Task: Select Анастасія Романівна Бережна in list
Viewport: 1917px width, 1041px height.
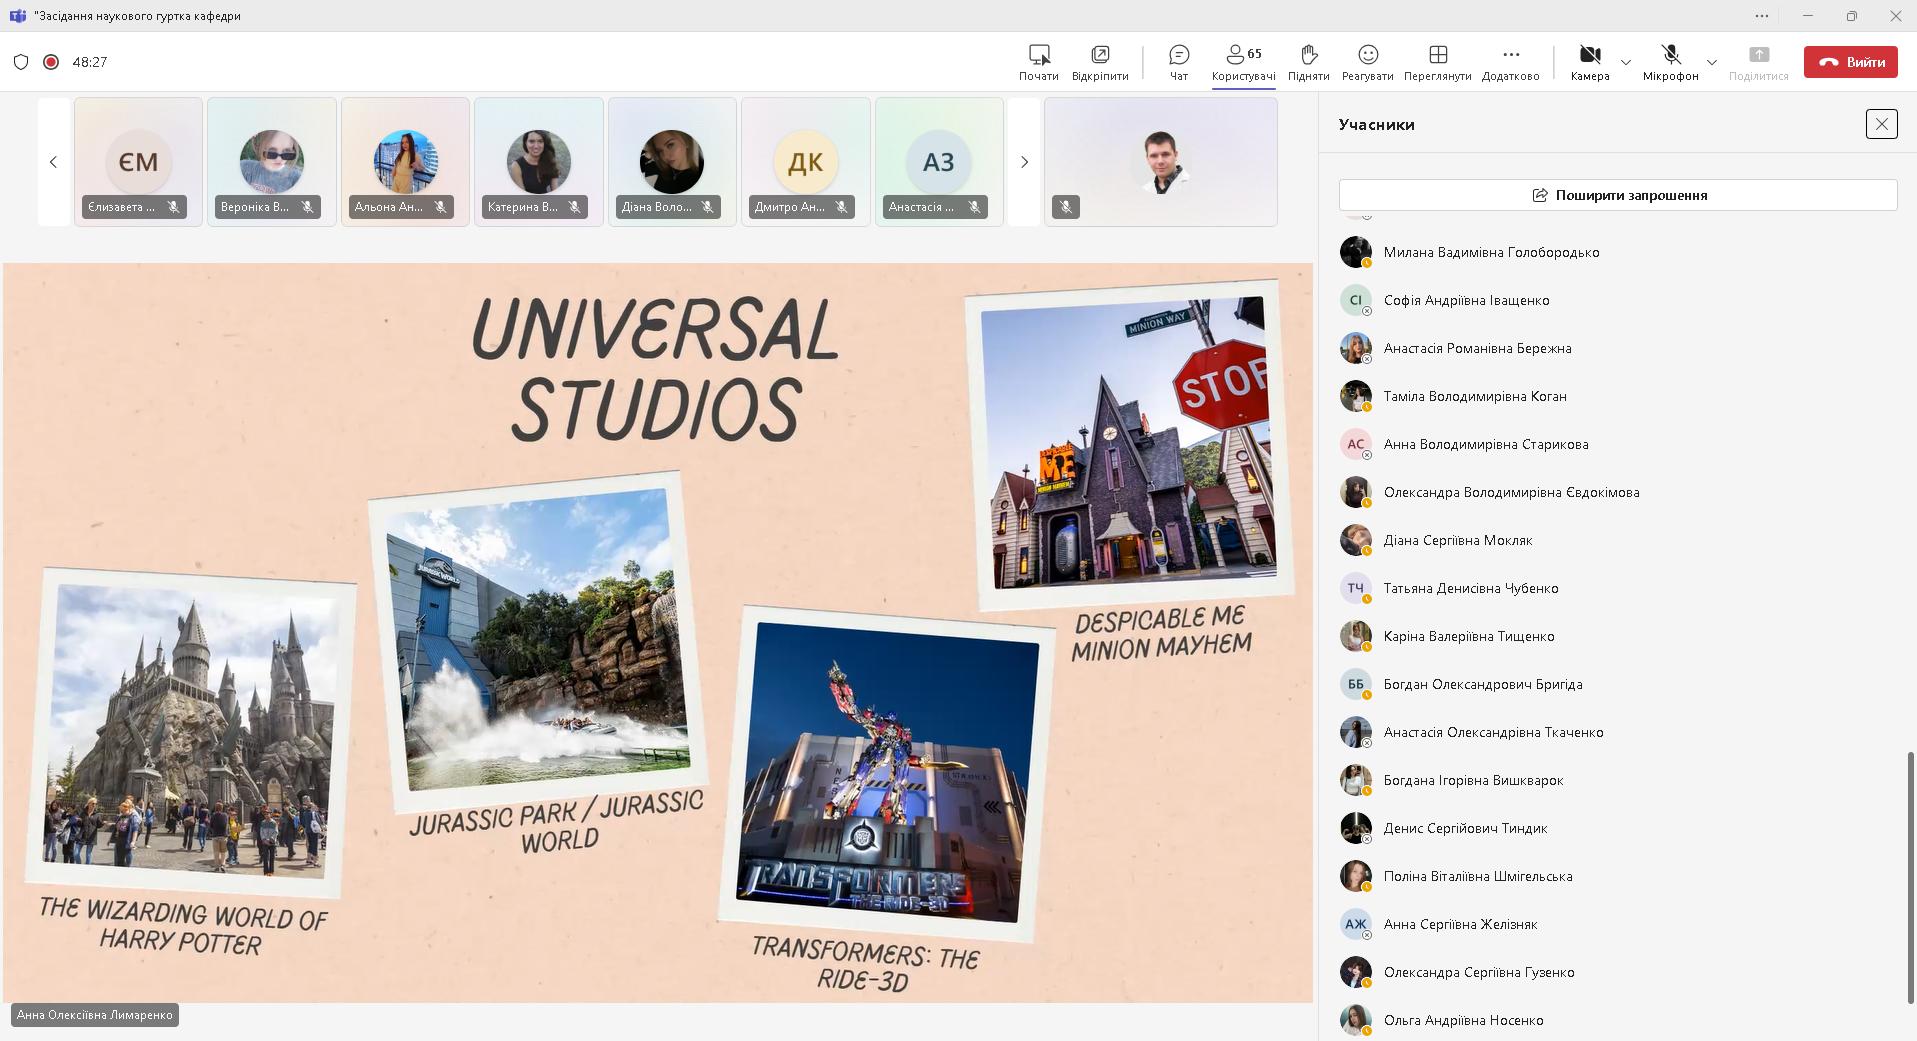Action: click(1618, 348)
